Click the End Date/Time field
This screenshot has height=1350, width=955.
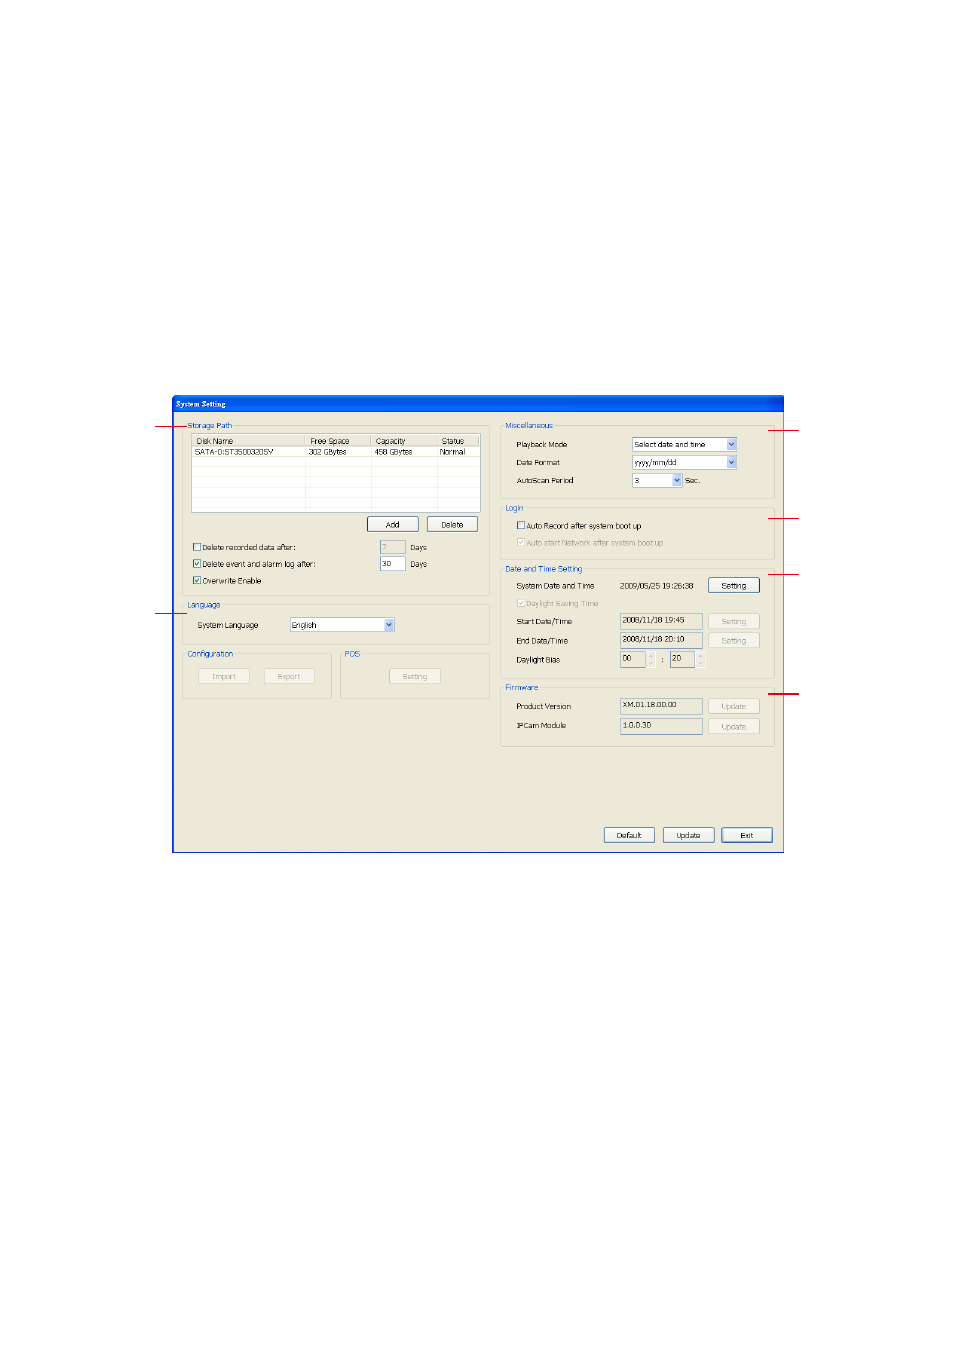coord(661,640)
